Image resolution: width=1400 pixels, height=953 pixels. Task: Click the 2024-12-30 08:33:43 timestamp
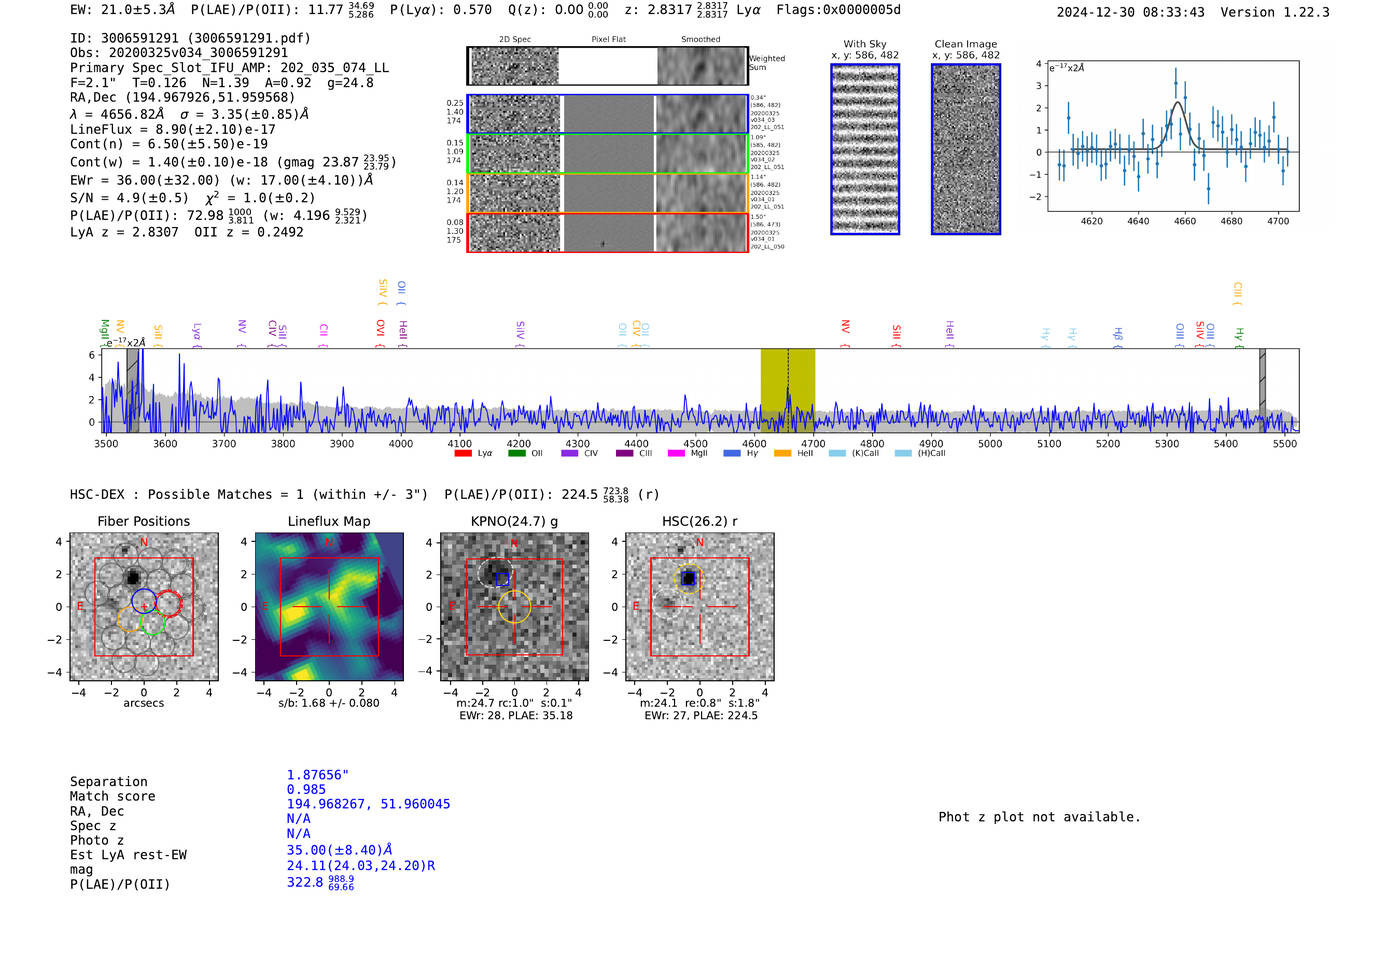1130,12
